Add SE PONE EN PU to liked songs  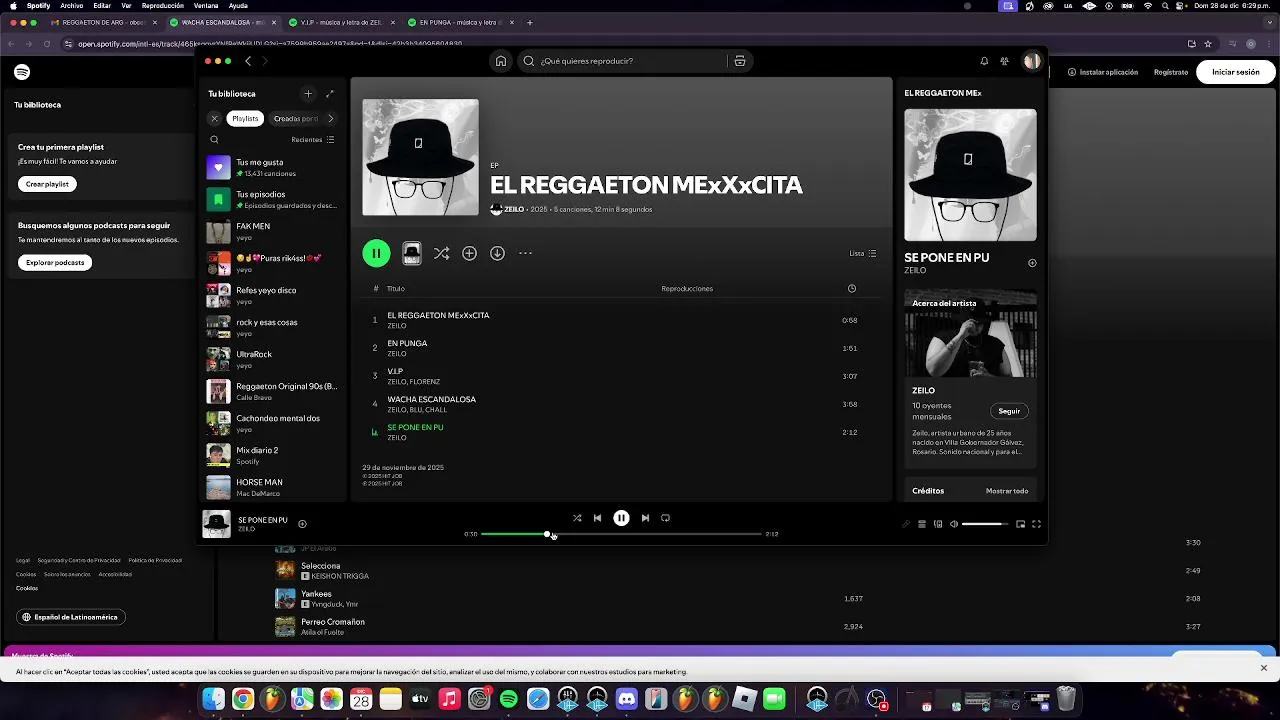pyautogui.click(x=302, y=524)
